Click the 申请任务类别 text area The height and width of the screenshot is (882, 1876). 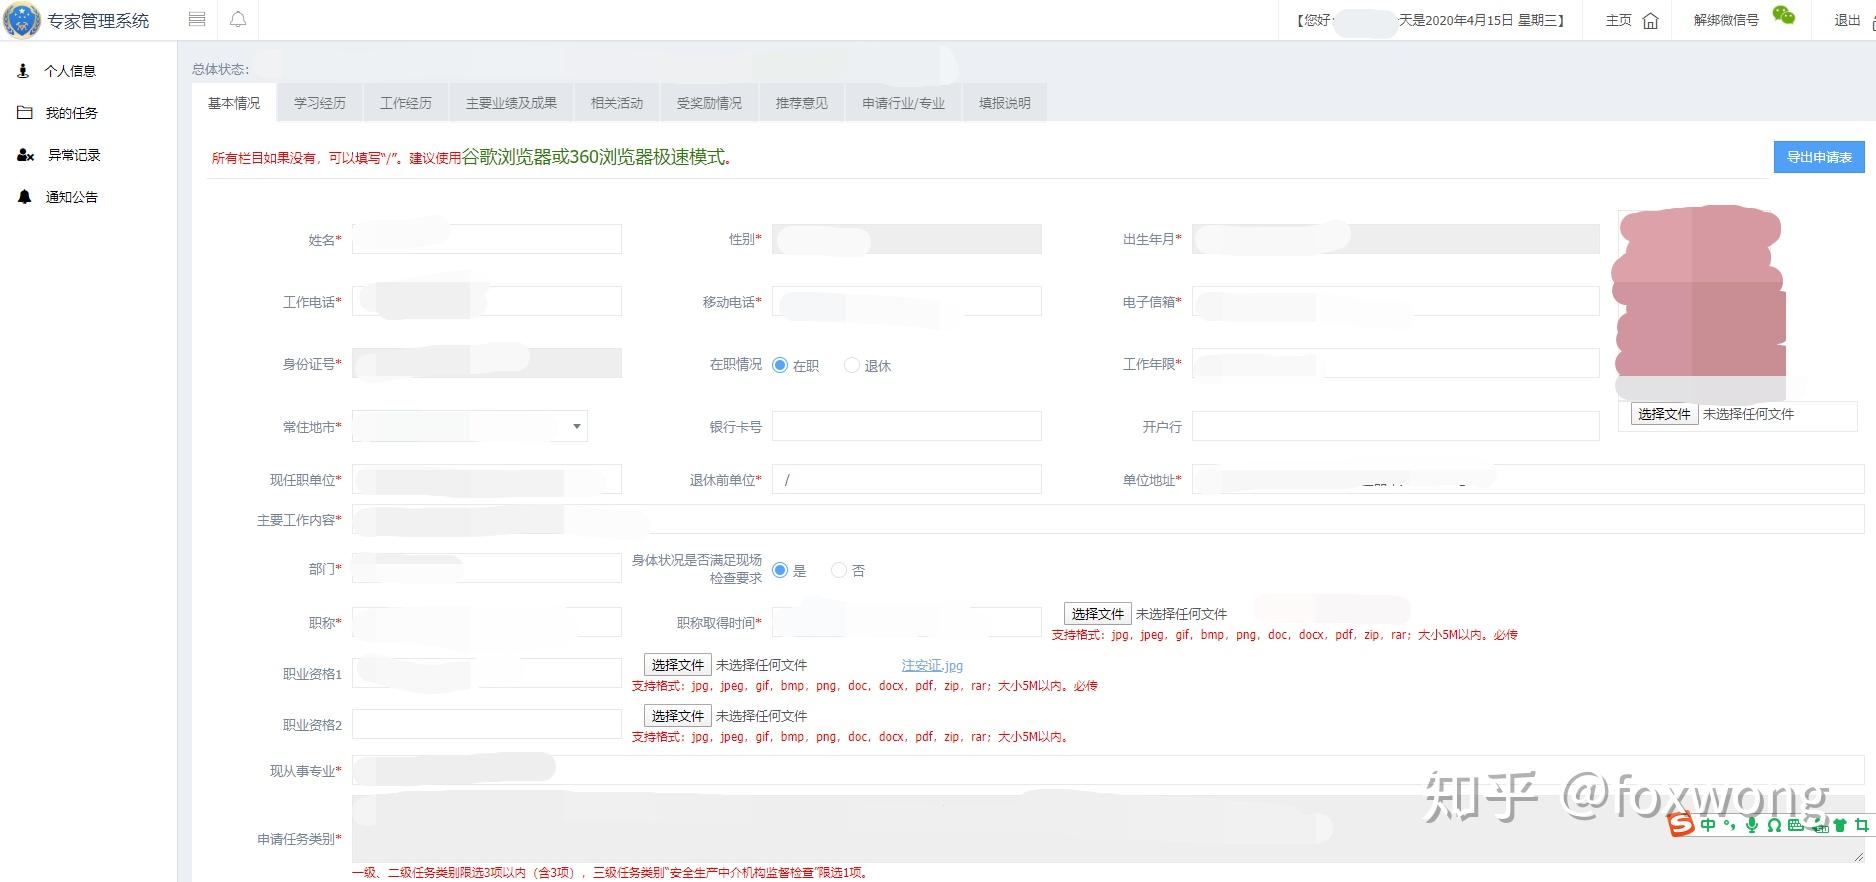tap(1108, 829)
